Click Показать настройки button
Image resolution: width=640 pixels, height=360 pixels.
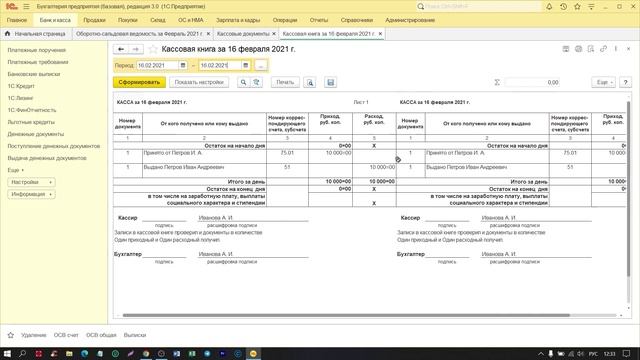coord(199,82)
